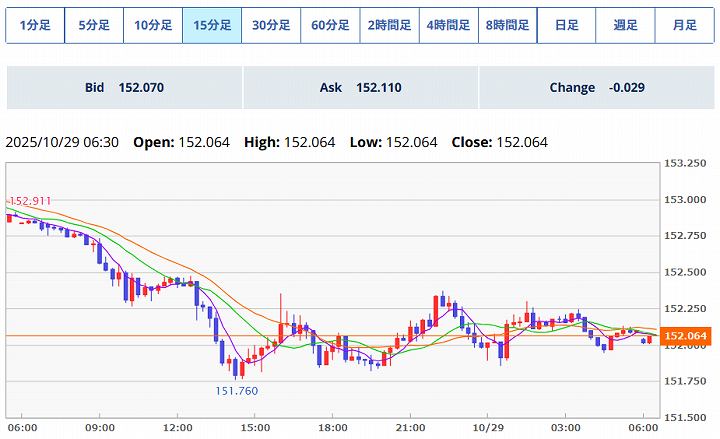The image size is (720, 439).
Task: Select the 5分足 chart interval
Action: pos(94,25)
